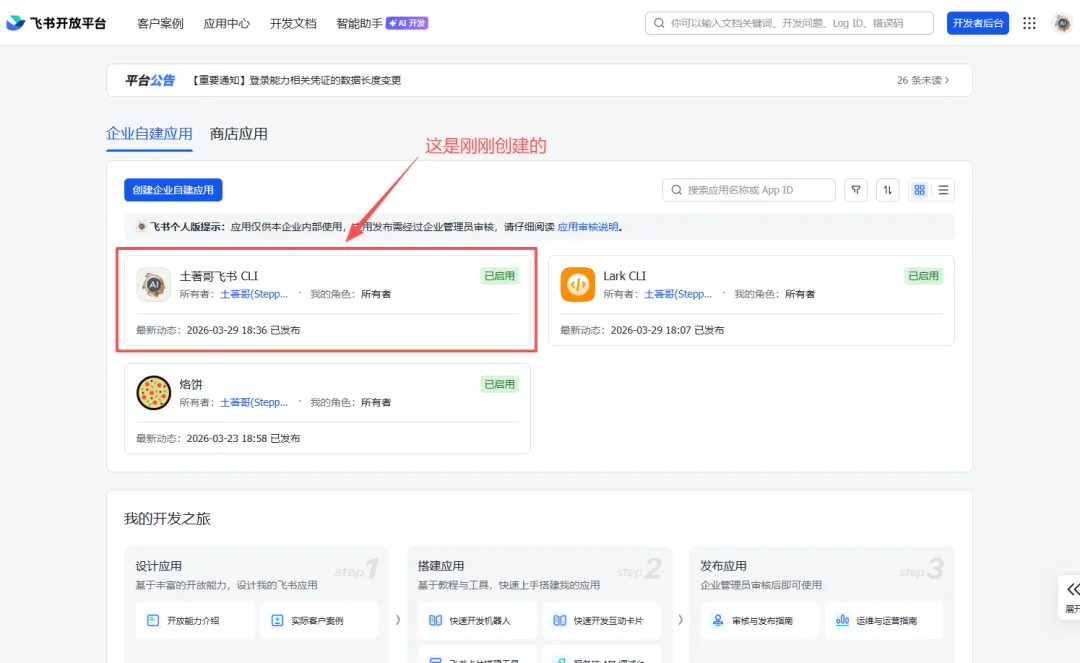Open 客户案例 menu
Image resolution: width=1080 pixels, height=663 pixels.
[160, 23]
